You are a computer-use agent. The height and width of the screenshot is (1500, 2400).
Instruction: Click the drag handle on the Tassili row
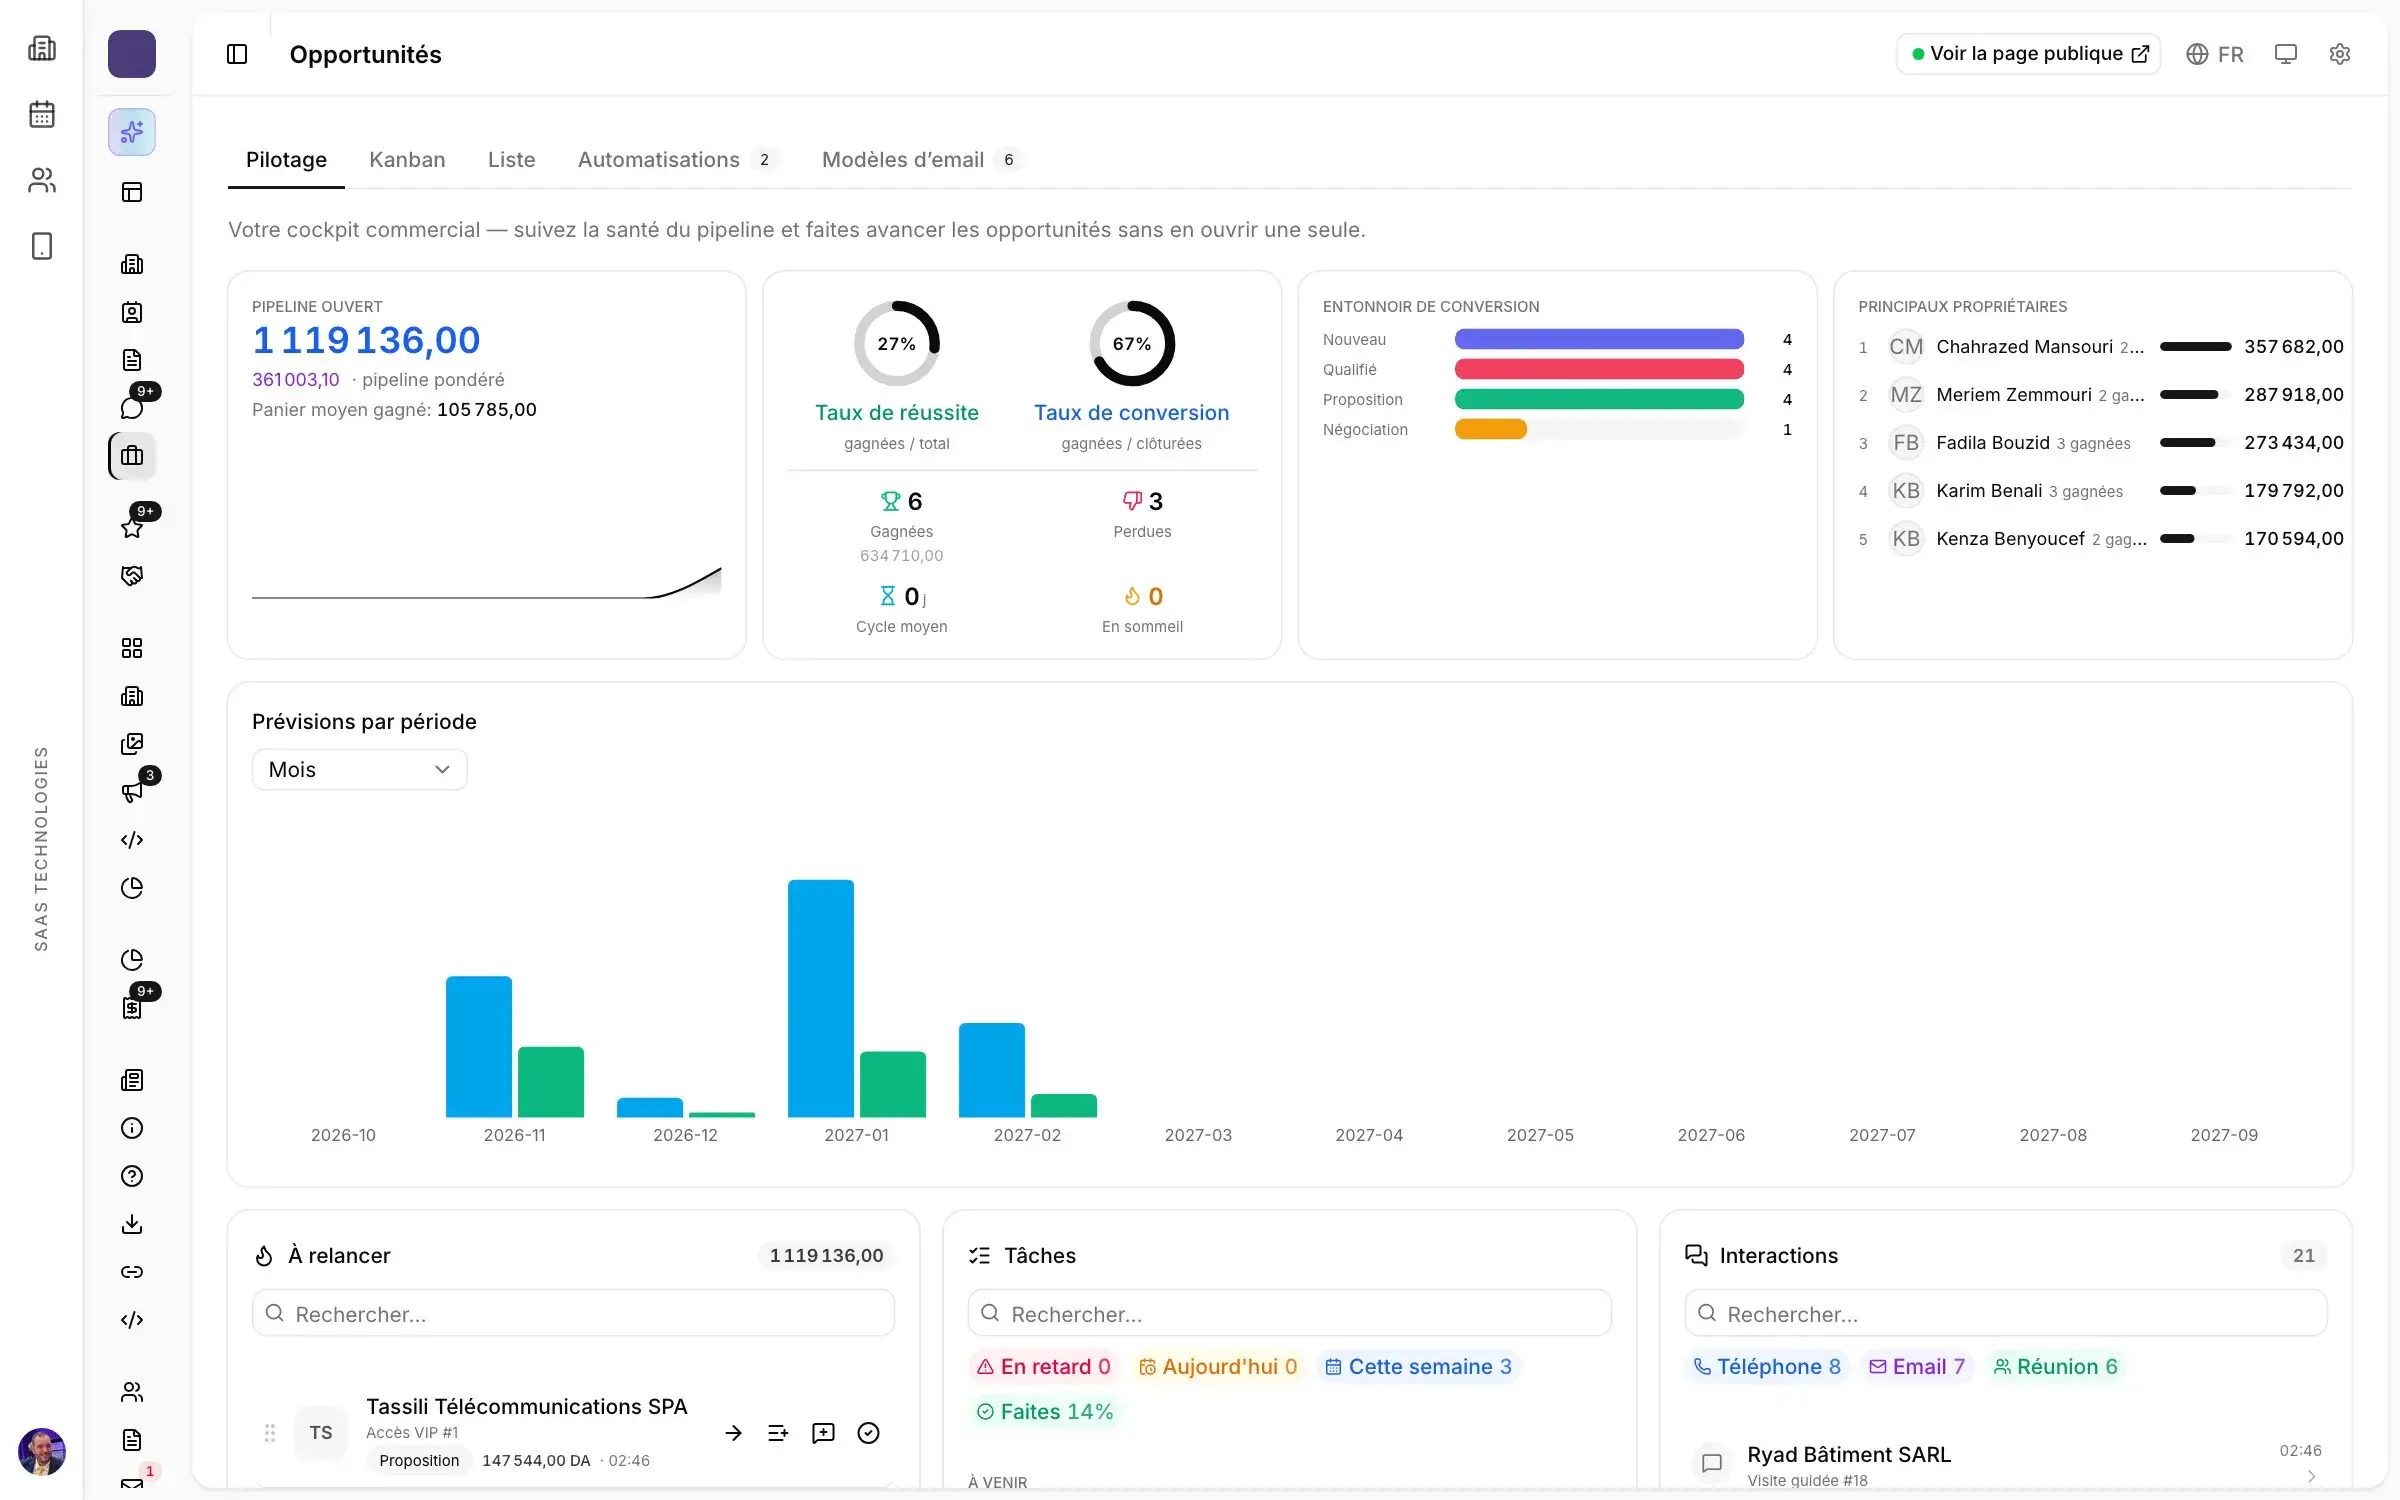[269, 1433]
